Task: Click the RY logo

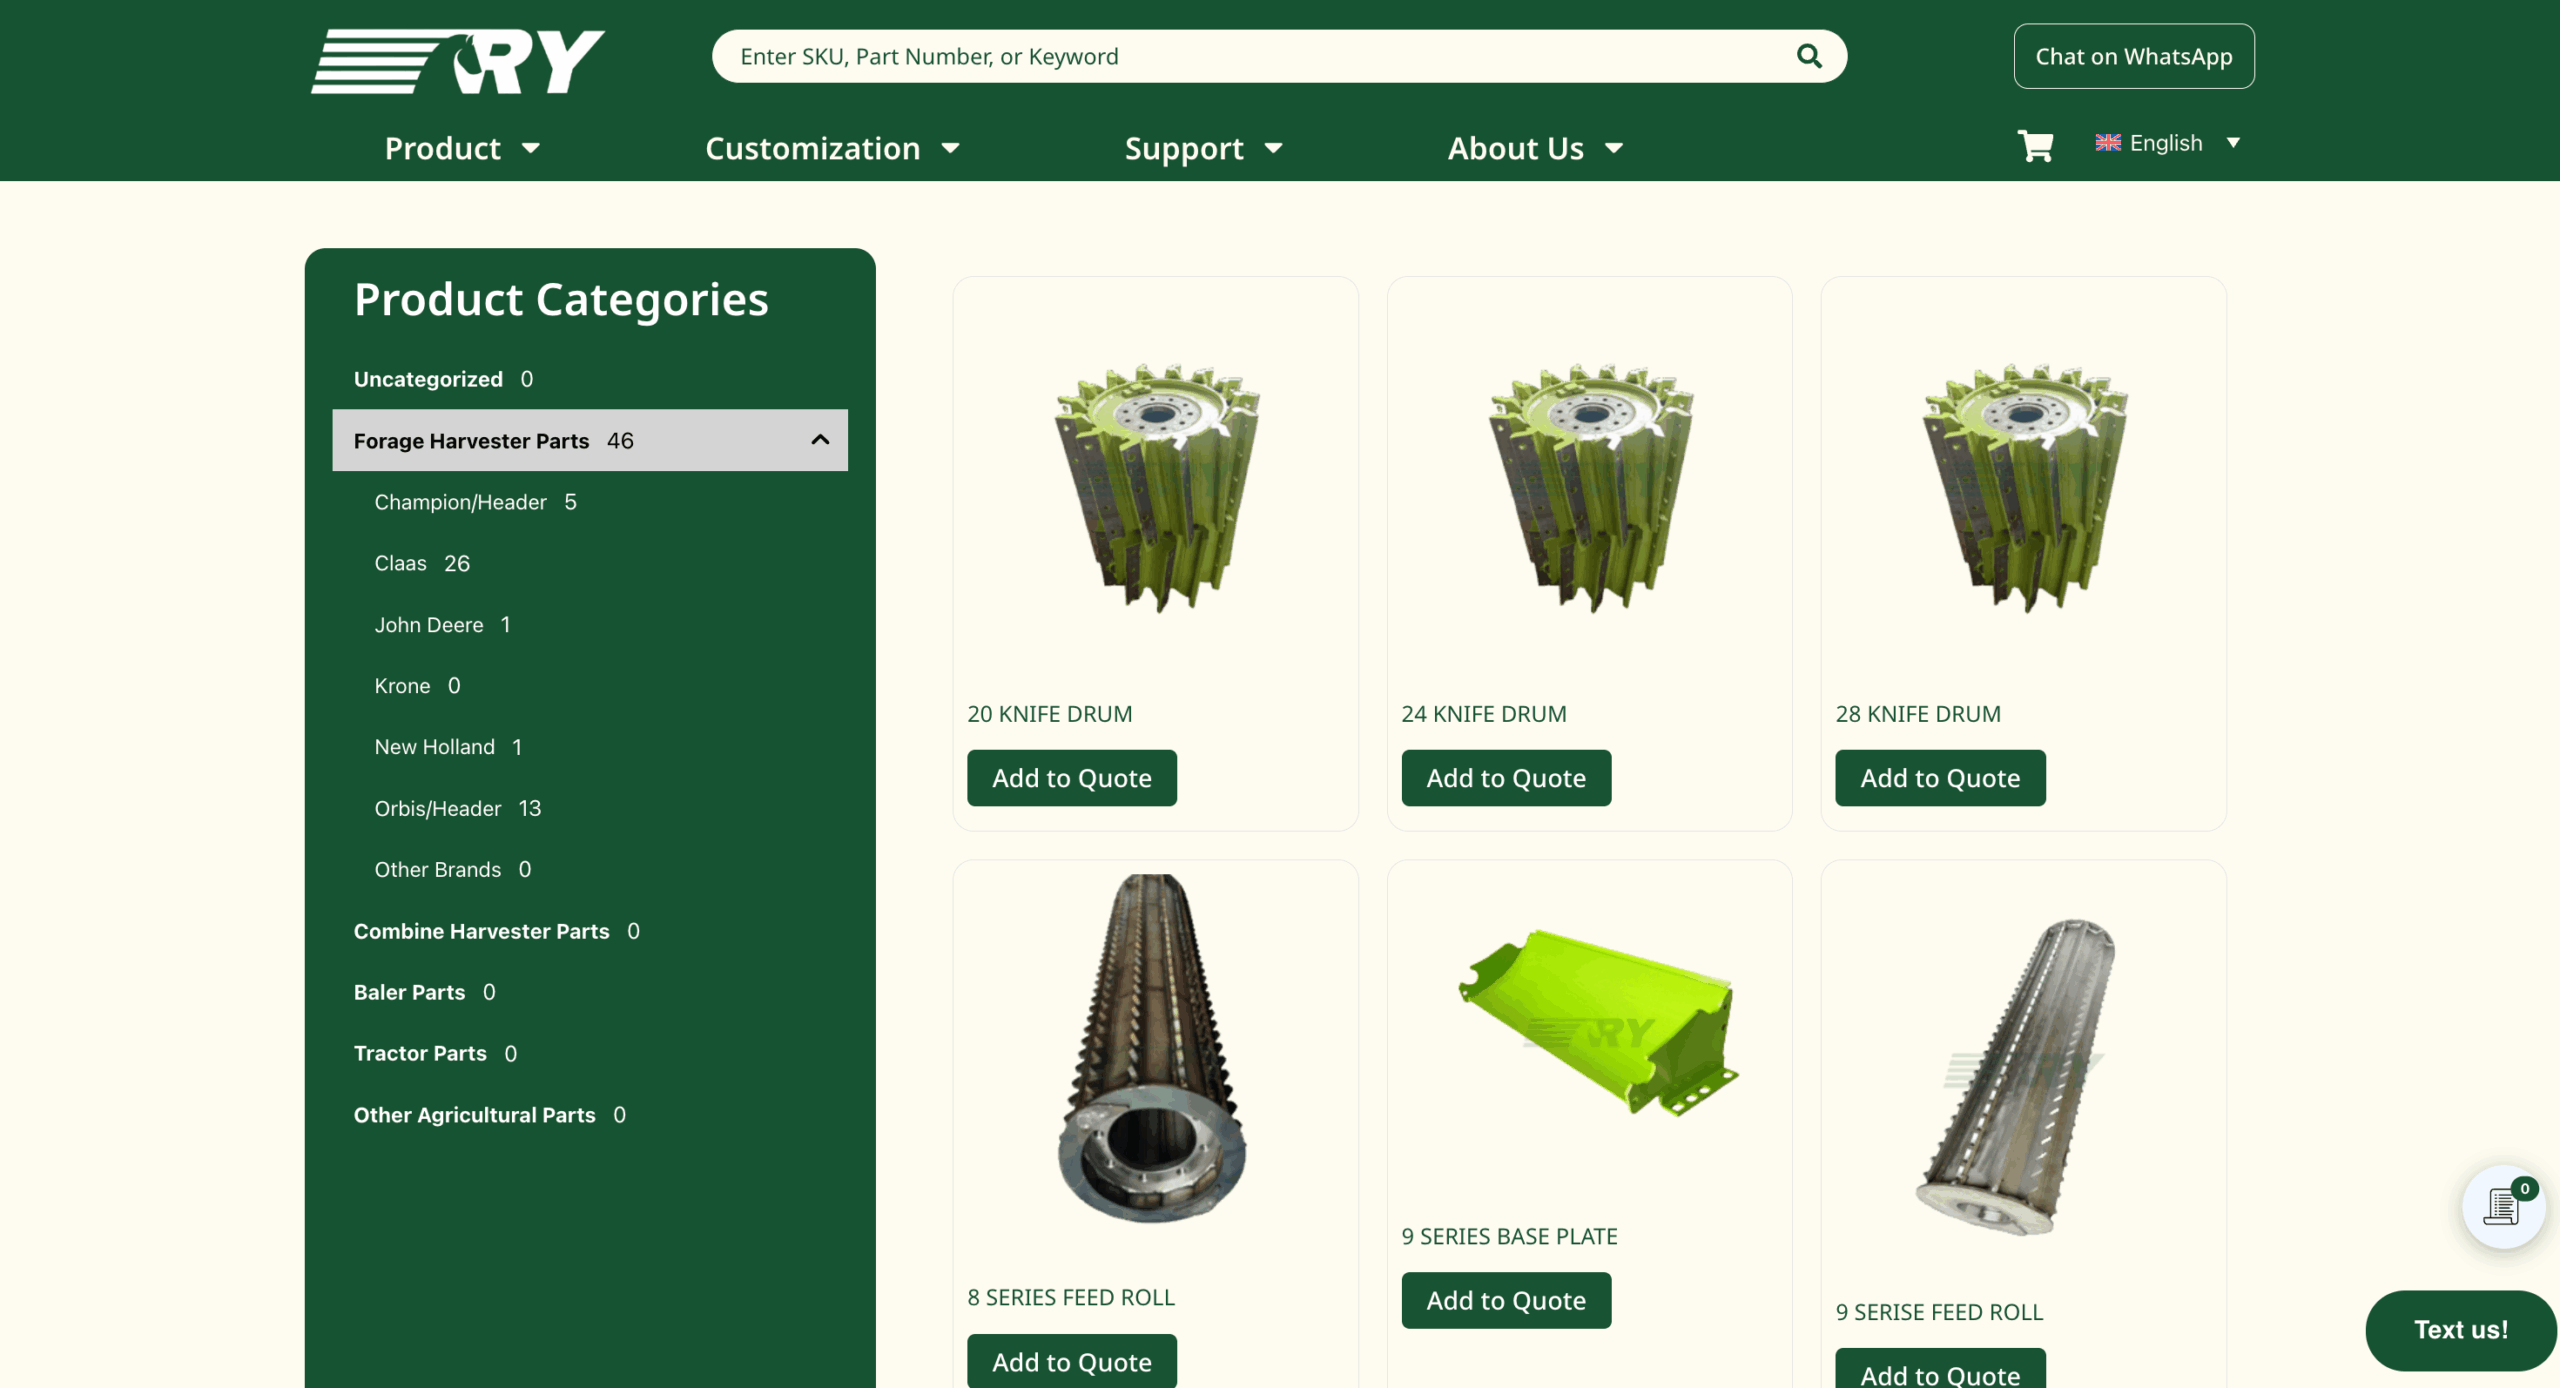Action: pos(458,61)
